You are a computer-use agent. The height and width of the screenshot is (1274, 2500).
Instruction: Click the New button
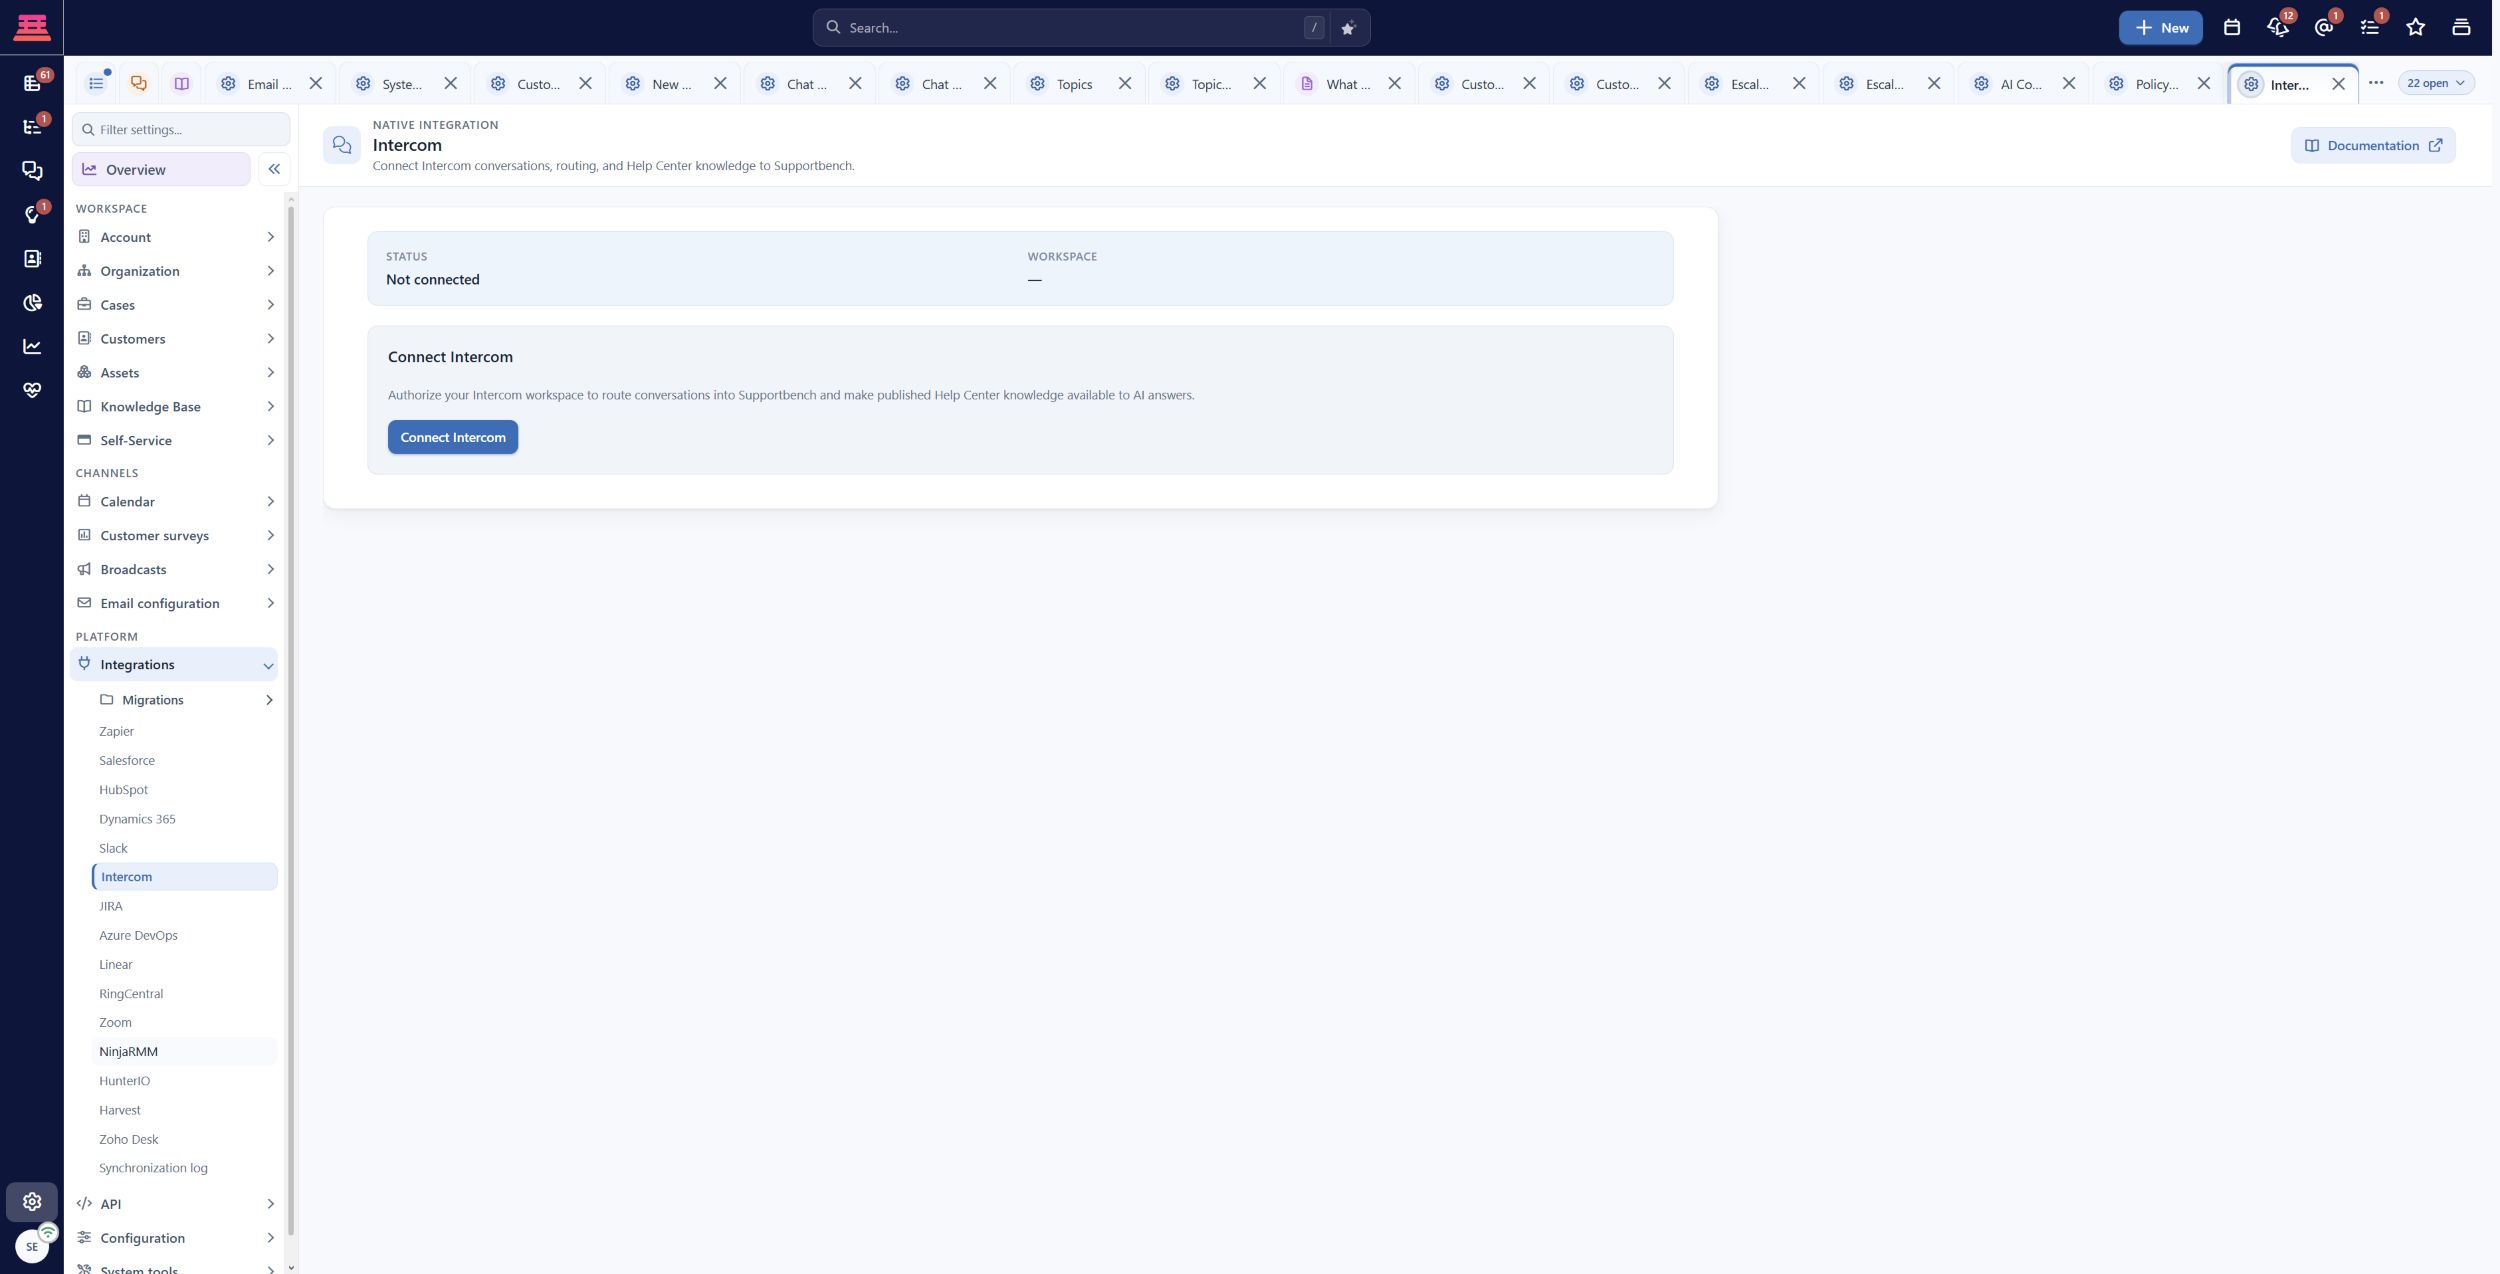click(x=2160, y=28)
